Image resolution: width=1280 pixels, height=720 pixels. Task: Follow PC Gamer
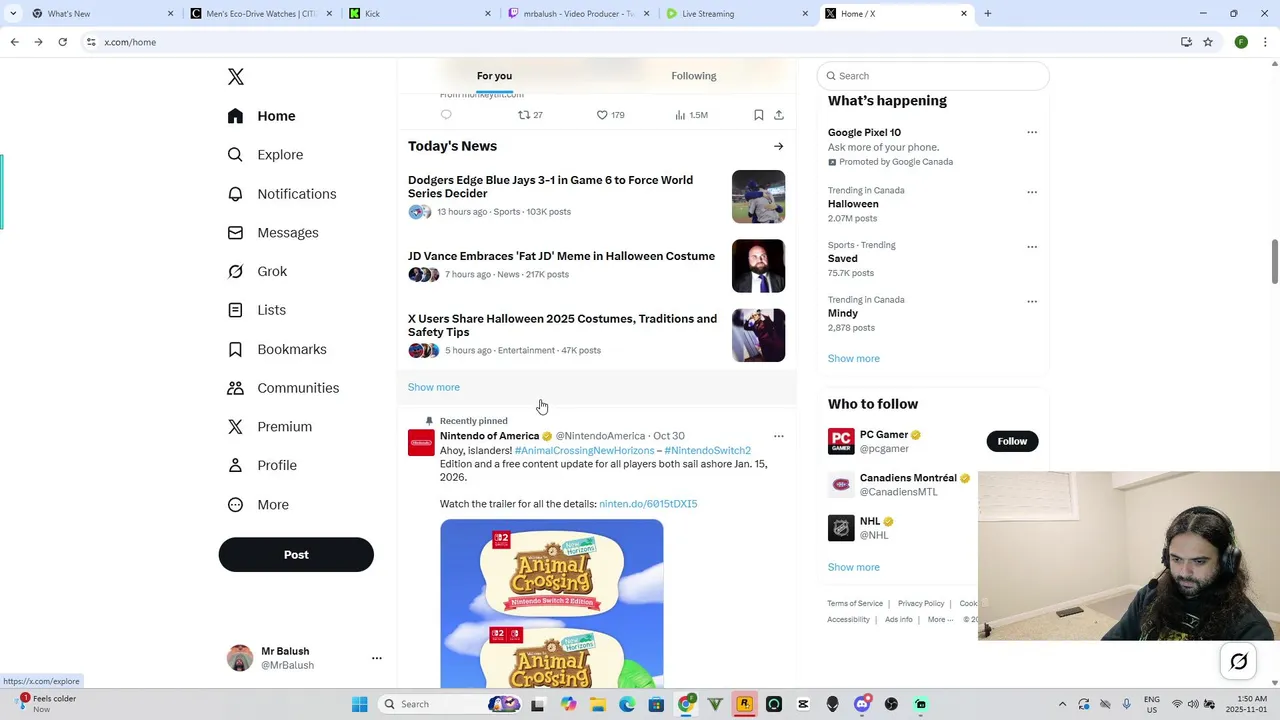click(1012, 441)
